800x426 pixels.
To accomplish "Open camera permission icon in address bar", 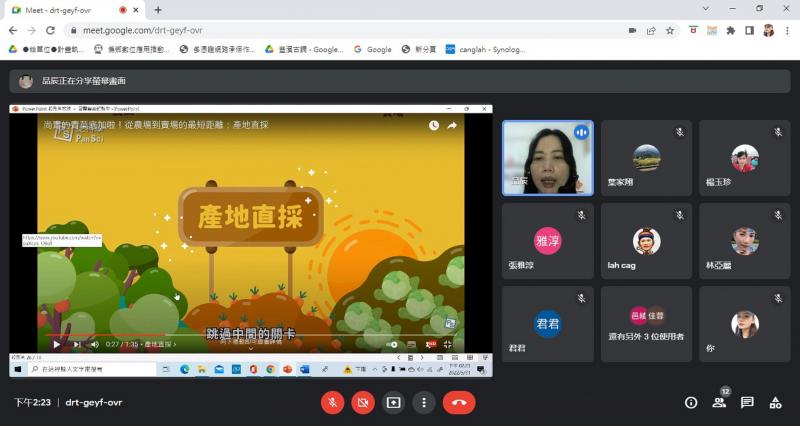I will point(632,31).
